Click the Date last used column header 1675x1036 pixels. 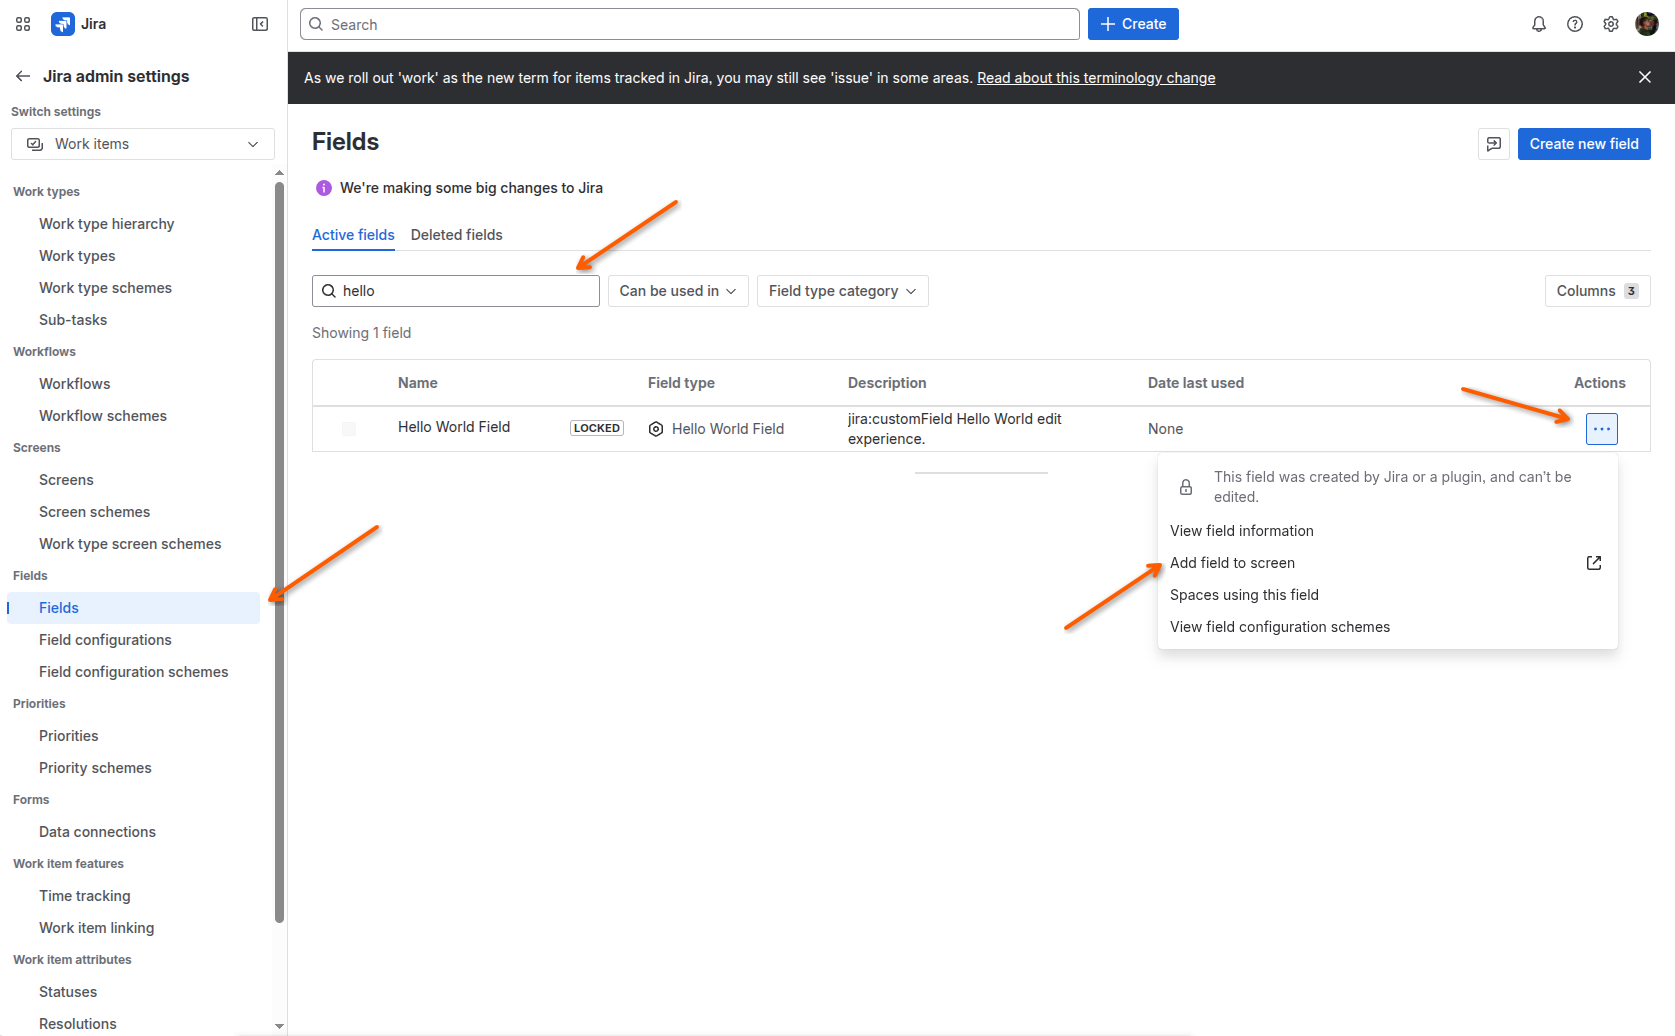[1196, 383]
